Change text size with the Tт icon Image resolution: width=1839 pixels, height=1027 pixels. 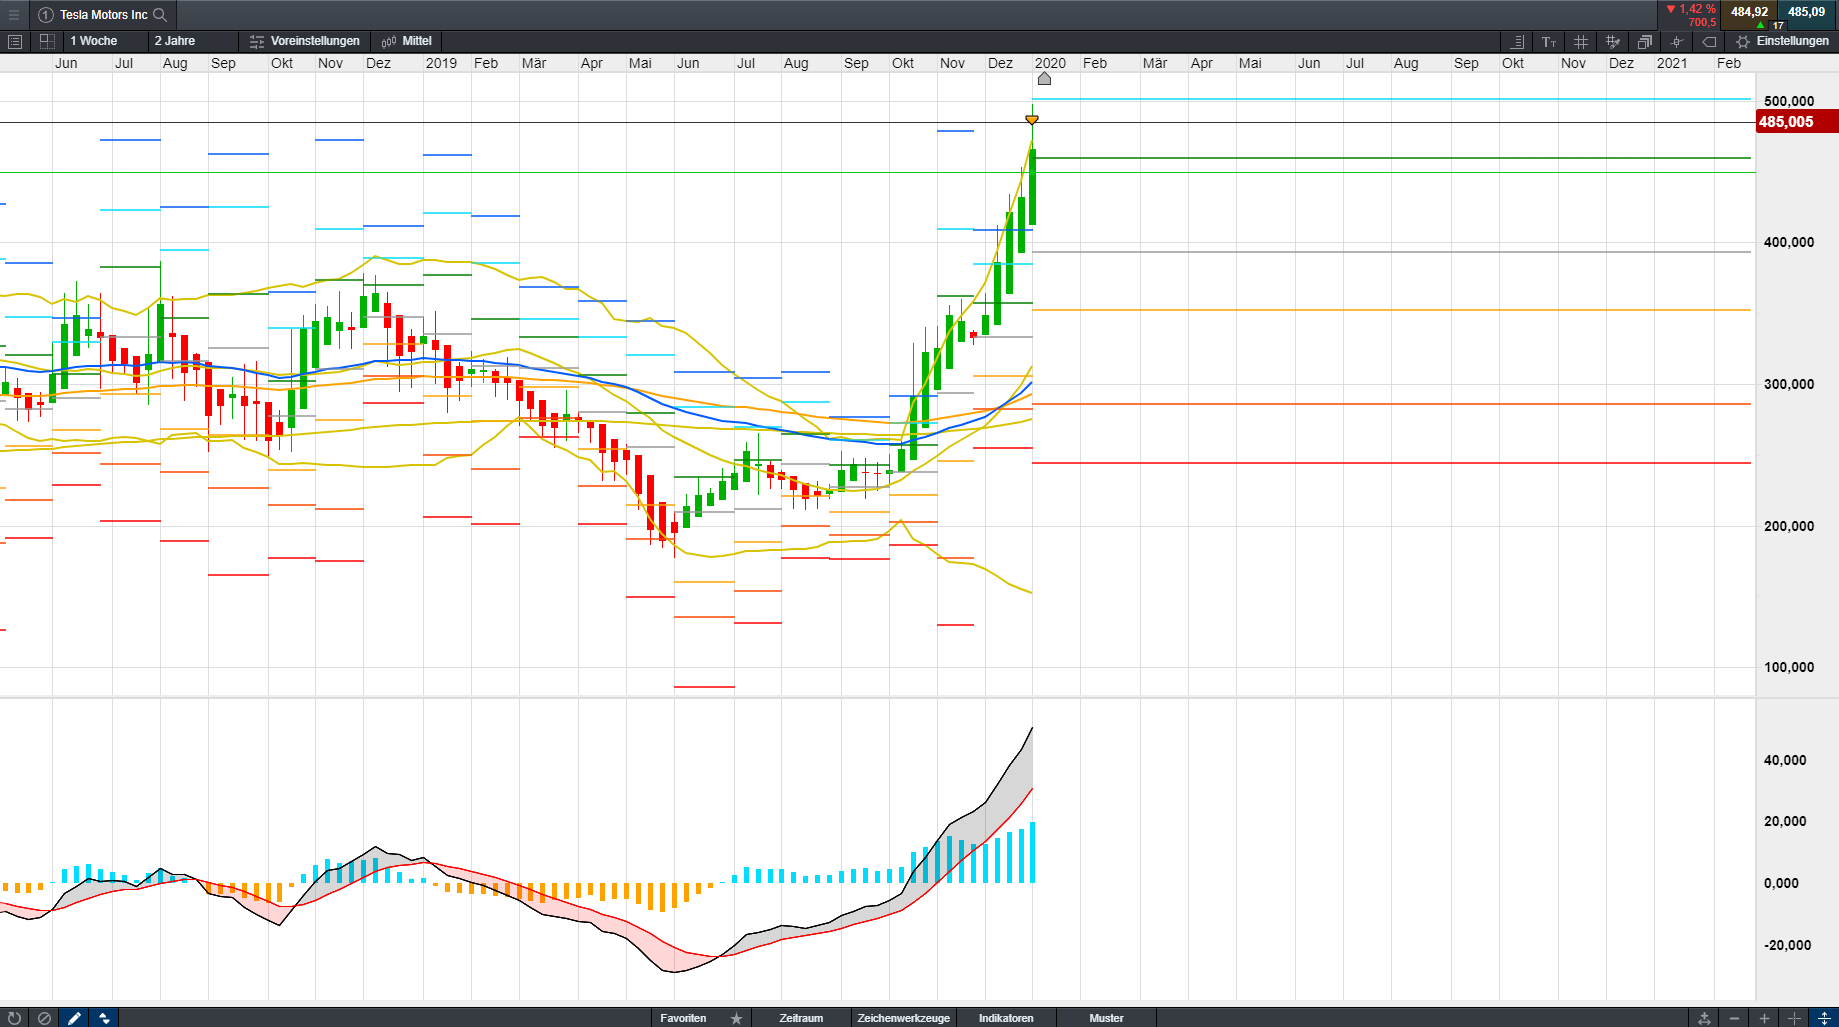[1549, 42]
